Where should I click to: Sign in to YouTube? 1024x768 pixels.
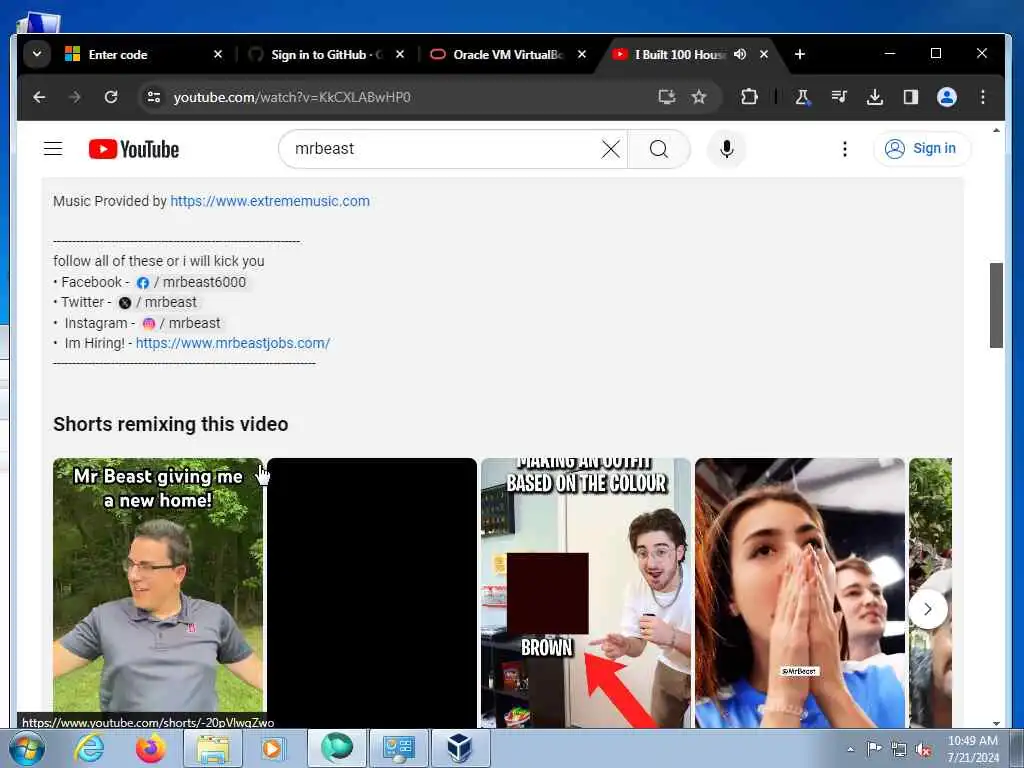[922, 149]
